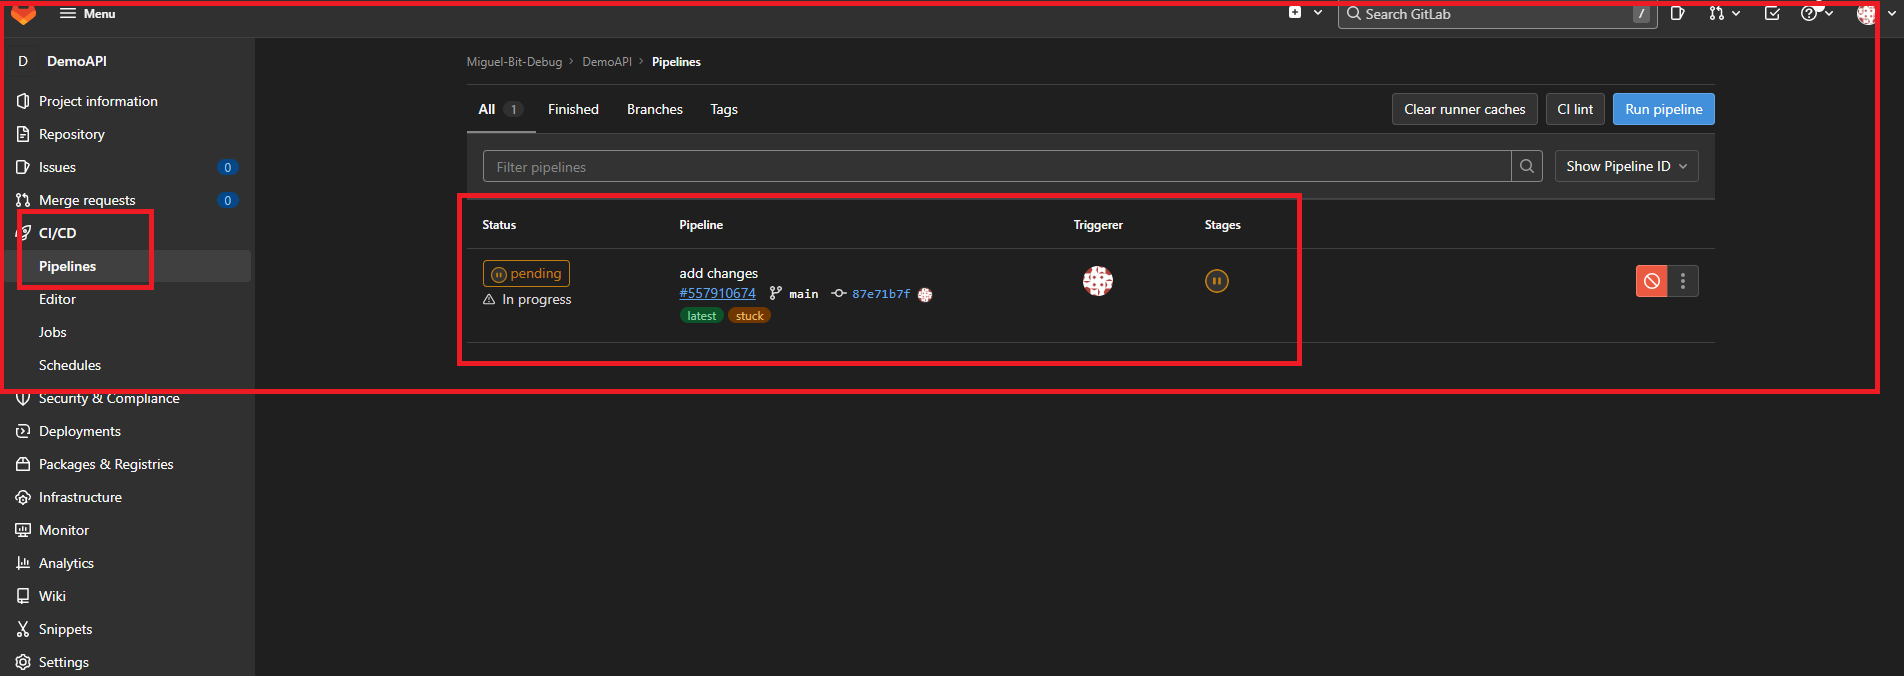The height and width of the screenshot is (676, 1904).
Task: Click the triggerer avatar
Action: click(x=1098, y=281)
